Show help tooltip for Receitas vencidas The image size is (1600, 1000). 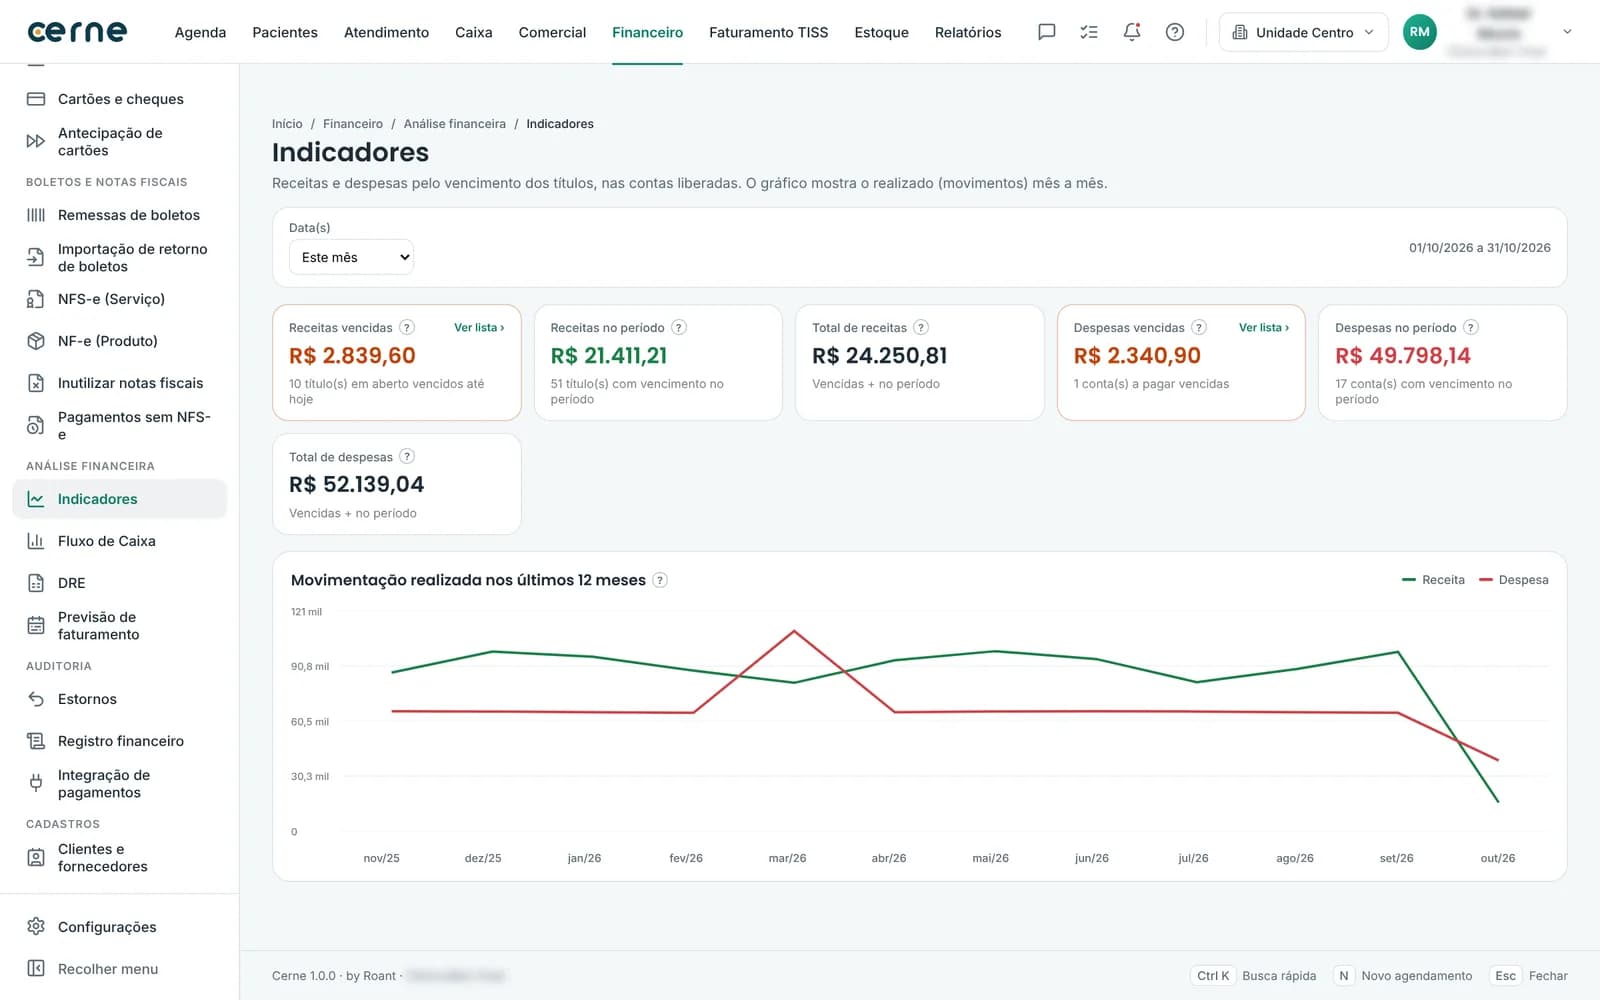[407, 327]
